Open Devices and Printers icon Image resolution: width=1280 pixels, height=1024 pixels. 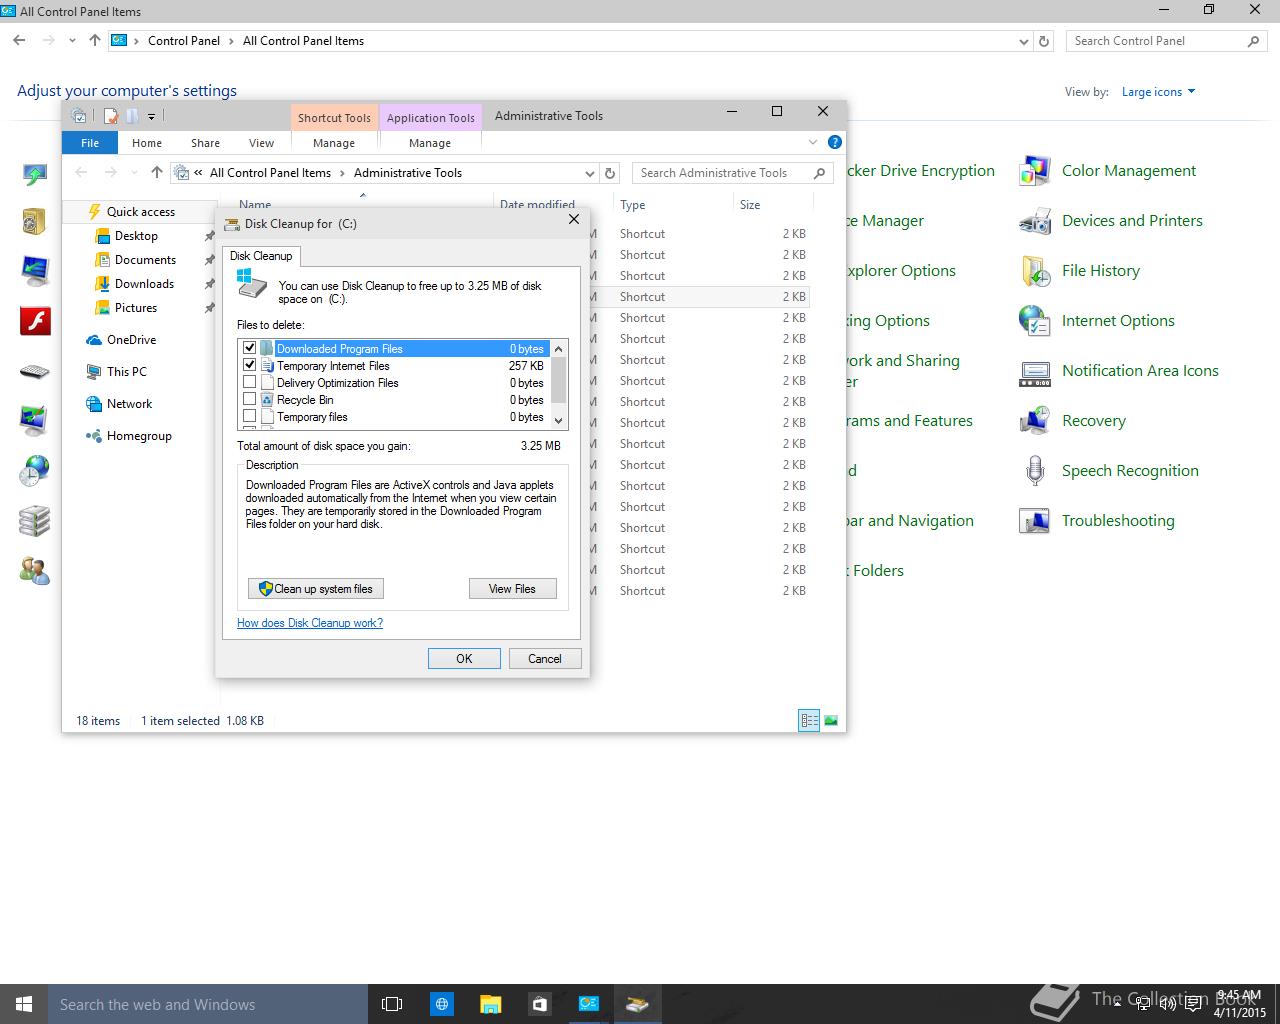click(x=1035, y=221)
